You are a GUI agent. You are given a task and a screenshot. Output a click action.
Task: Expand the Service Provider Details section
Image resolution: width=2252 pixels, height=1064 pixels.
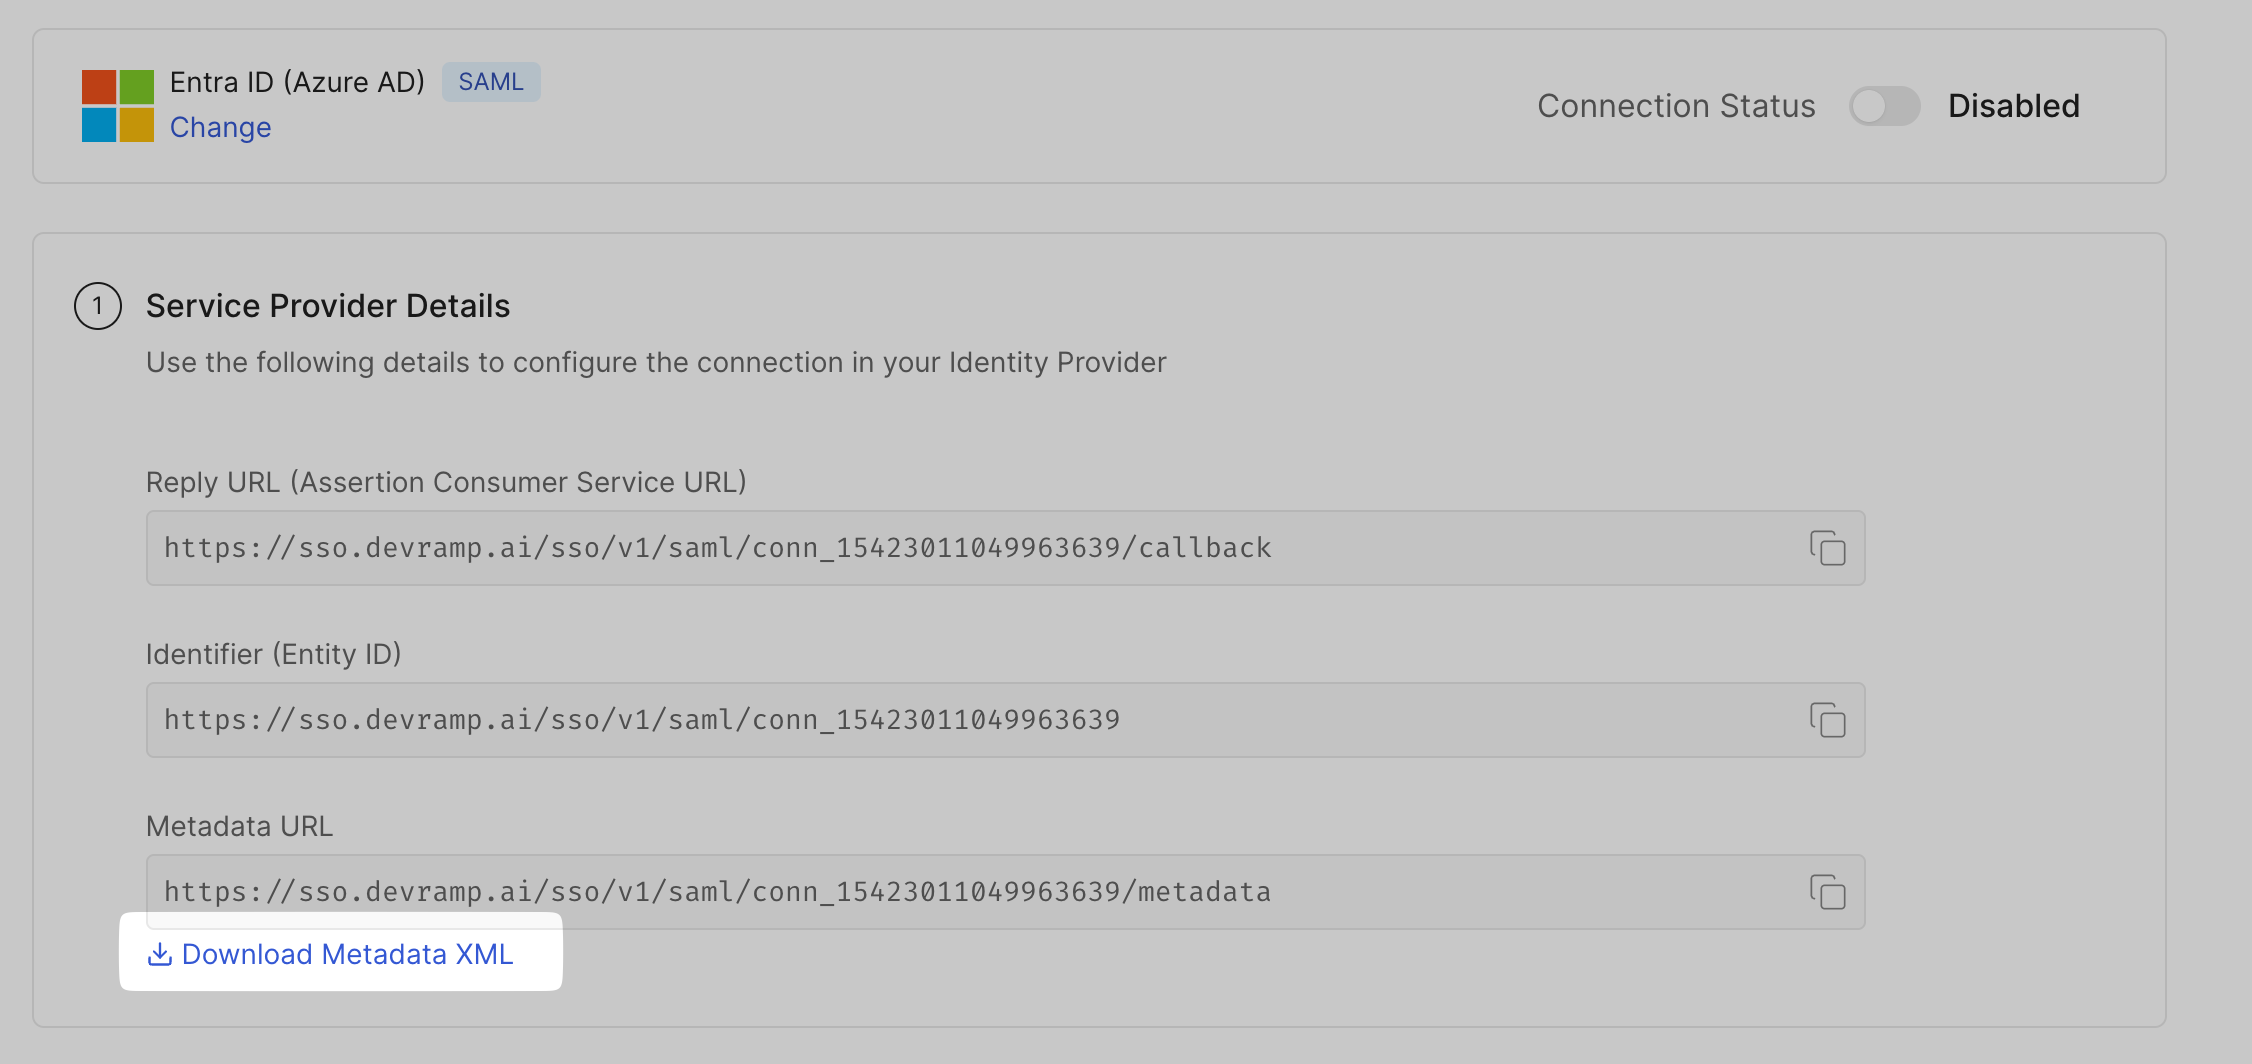(328, 305)
